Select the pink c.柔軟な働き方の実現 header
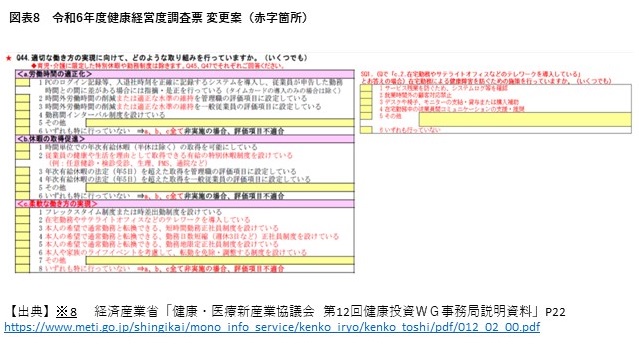Screen dimensions: 639x363 185,204
